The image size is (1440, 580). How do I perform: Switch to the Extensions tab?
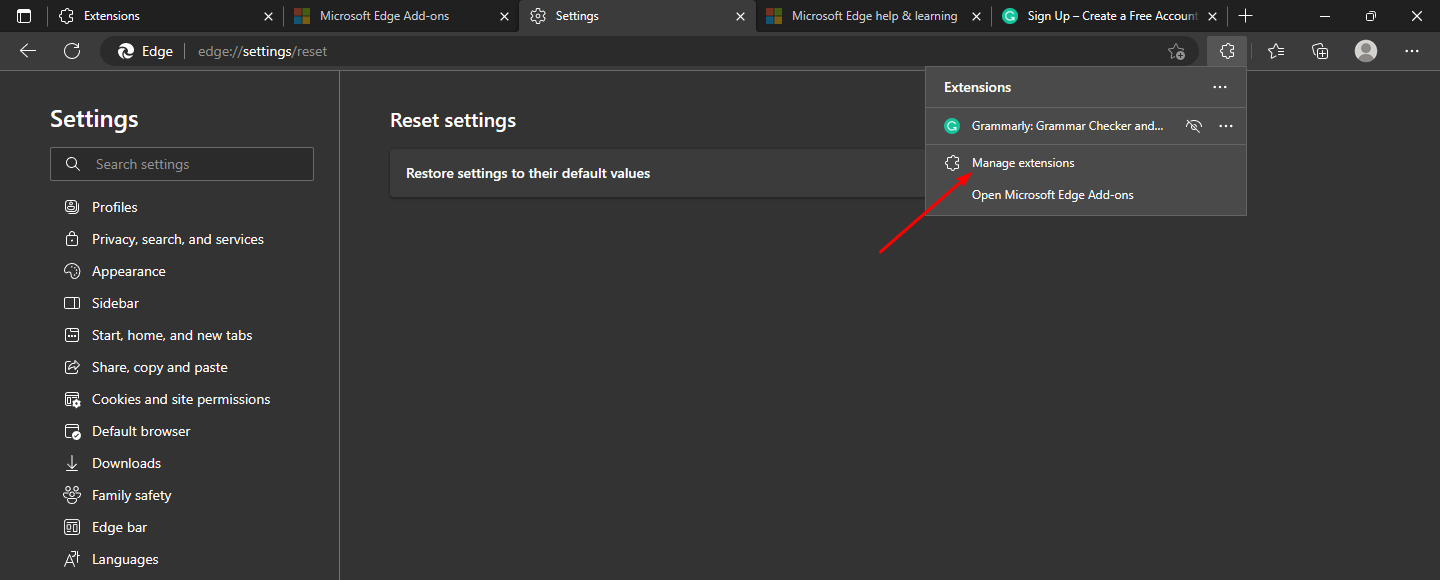coord(165,16)
